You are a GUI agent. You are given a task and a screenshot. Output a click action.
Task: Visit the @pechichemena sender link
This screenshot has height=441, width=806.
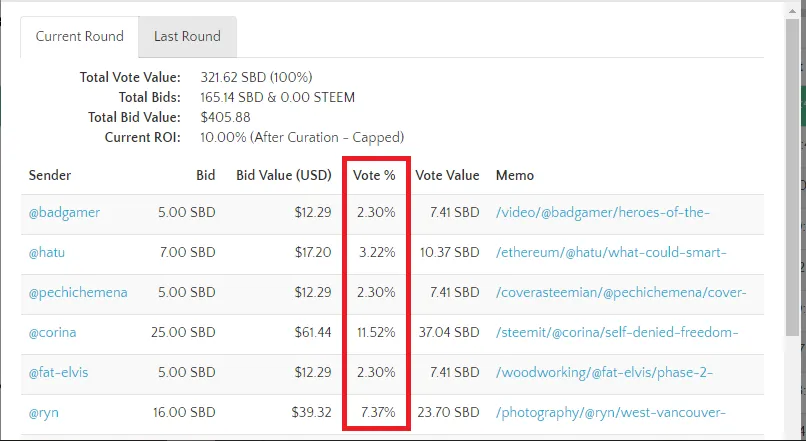pos(78,292)
